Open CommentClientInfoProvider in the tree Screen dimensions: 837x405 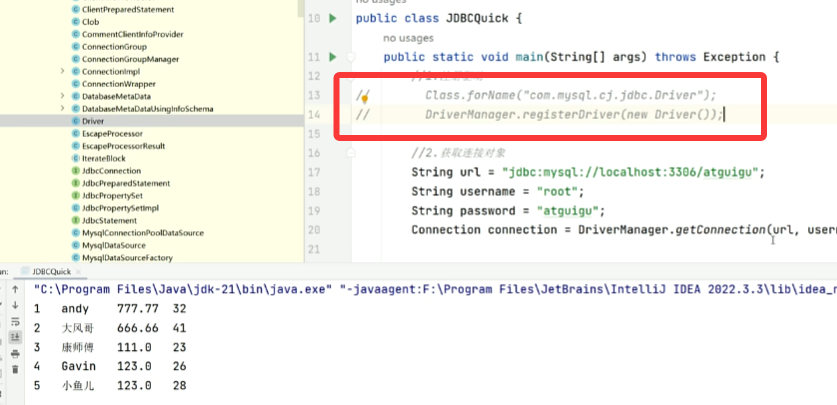(132, 34)
